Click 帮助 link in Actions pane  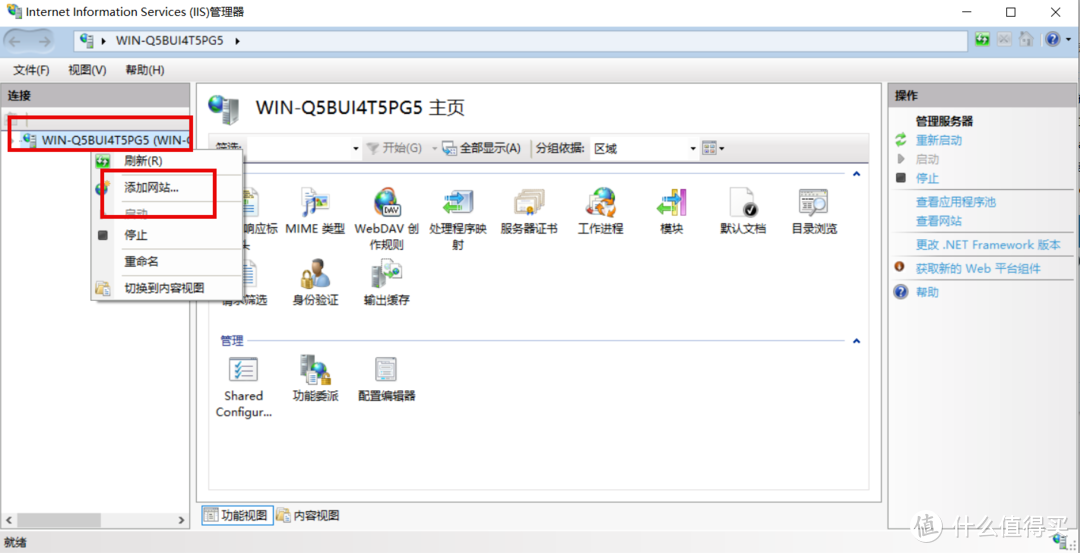click(927, 292)
